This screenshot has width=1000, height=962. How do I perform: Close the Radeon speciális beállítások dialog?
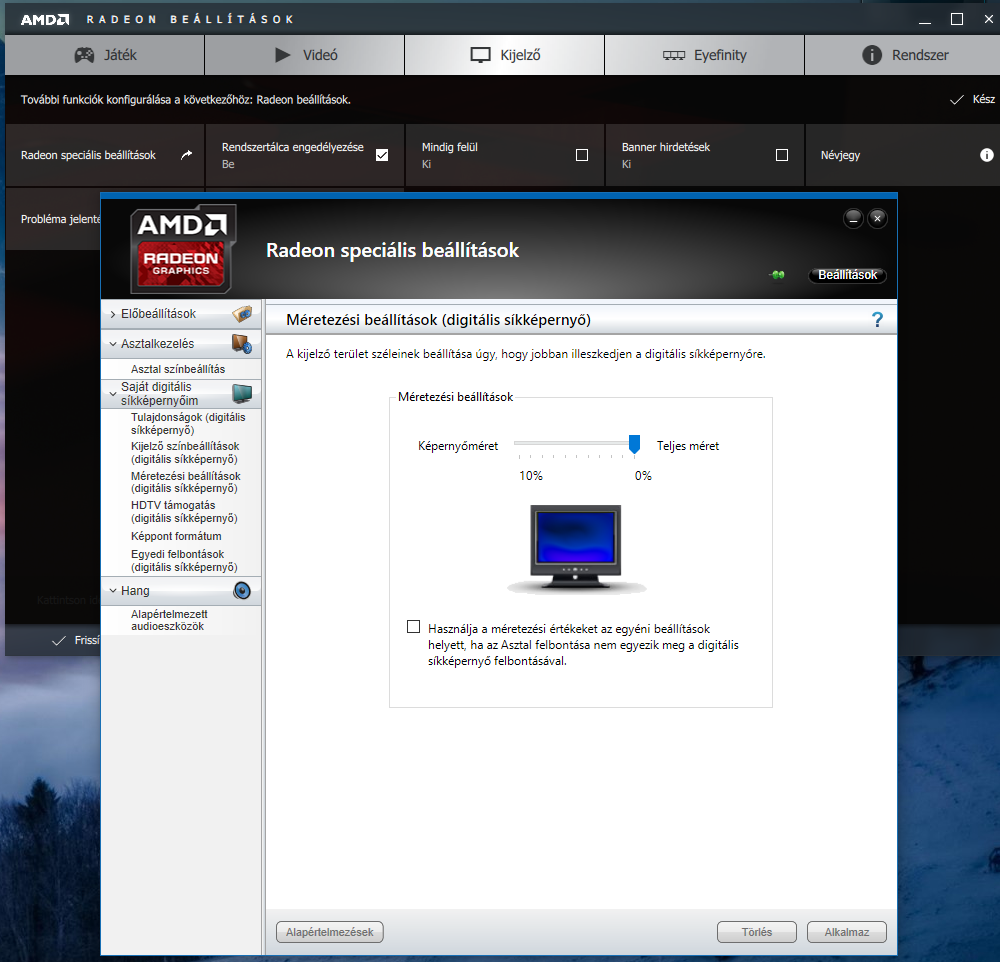click(878, 219)
